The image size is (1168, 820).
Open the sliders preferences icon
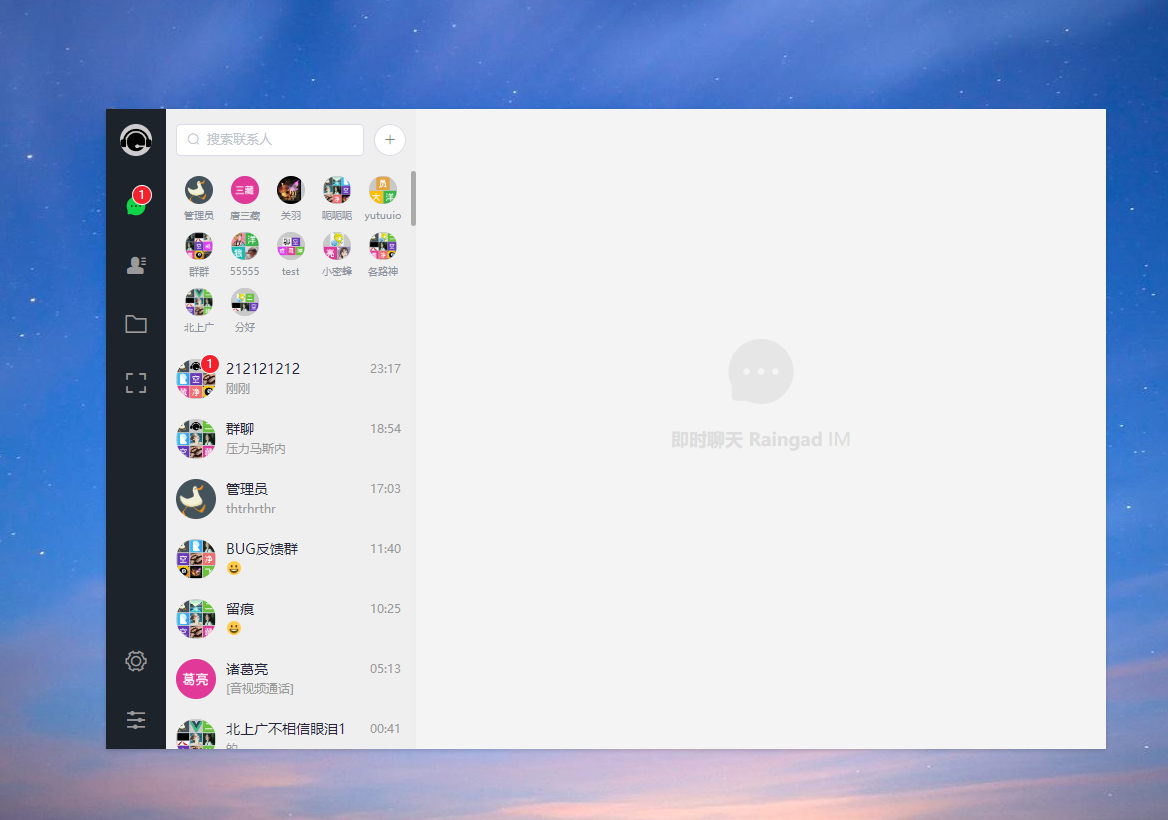tap(136, 720)
